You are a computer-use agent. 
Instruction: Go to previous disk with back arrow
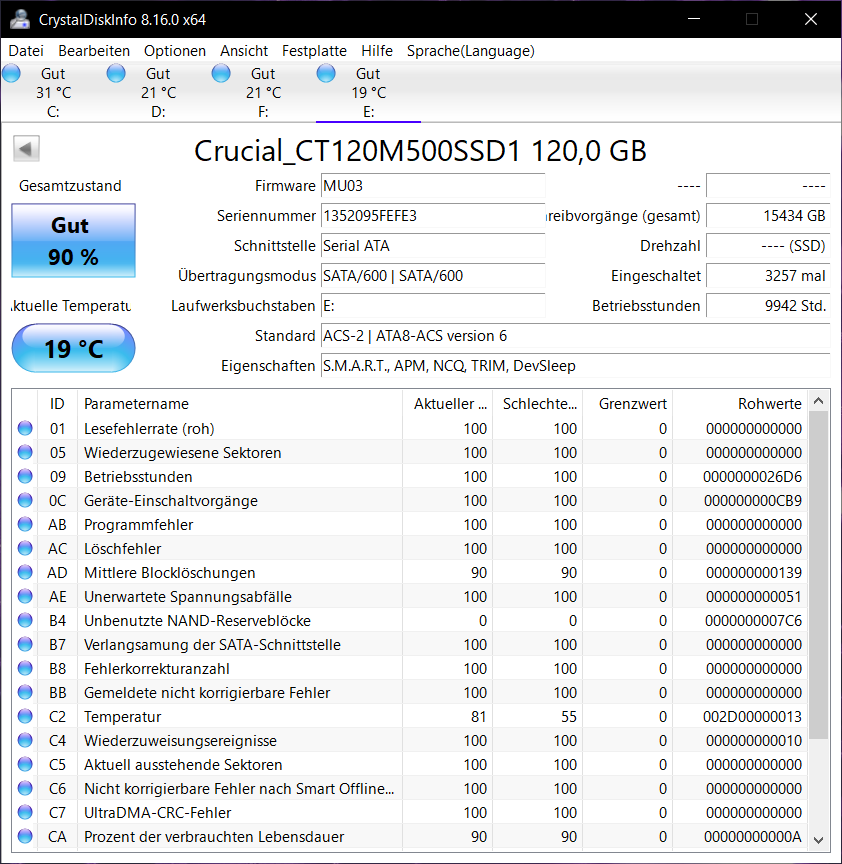[26, 149]
